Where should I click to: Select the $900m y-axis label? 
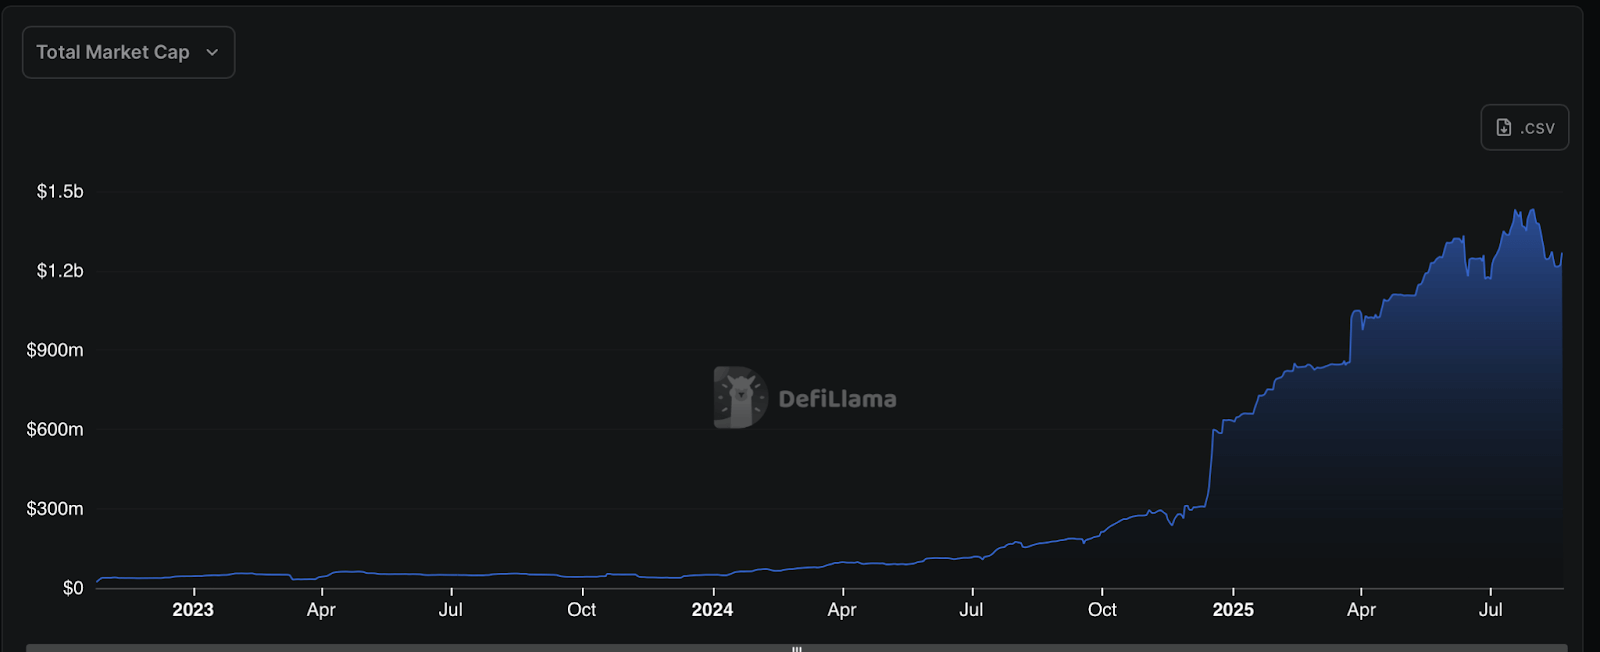[55, 350]
